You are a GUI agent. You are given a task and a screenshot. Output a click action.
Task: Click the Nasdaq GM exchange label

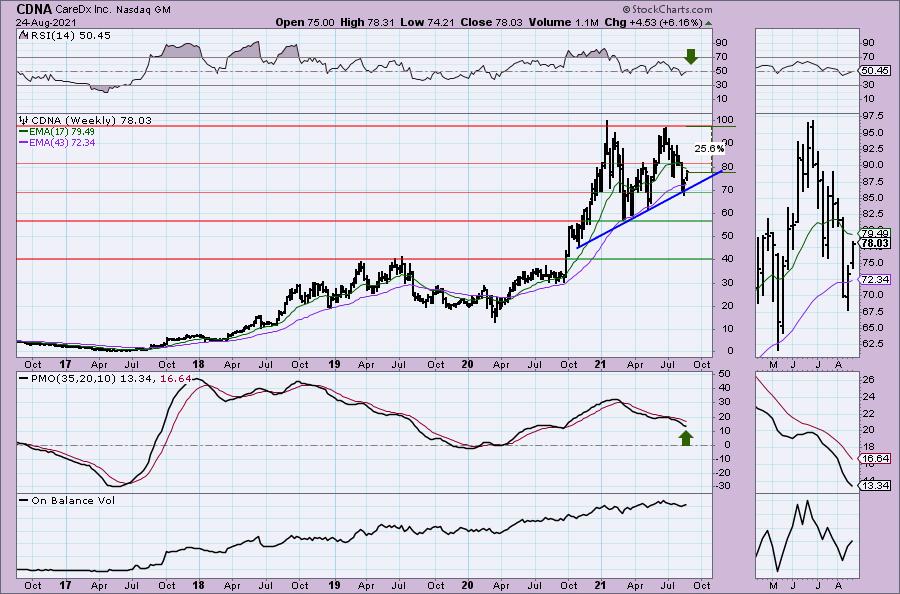141,10
